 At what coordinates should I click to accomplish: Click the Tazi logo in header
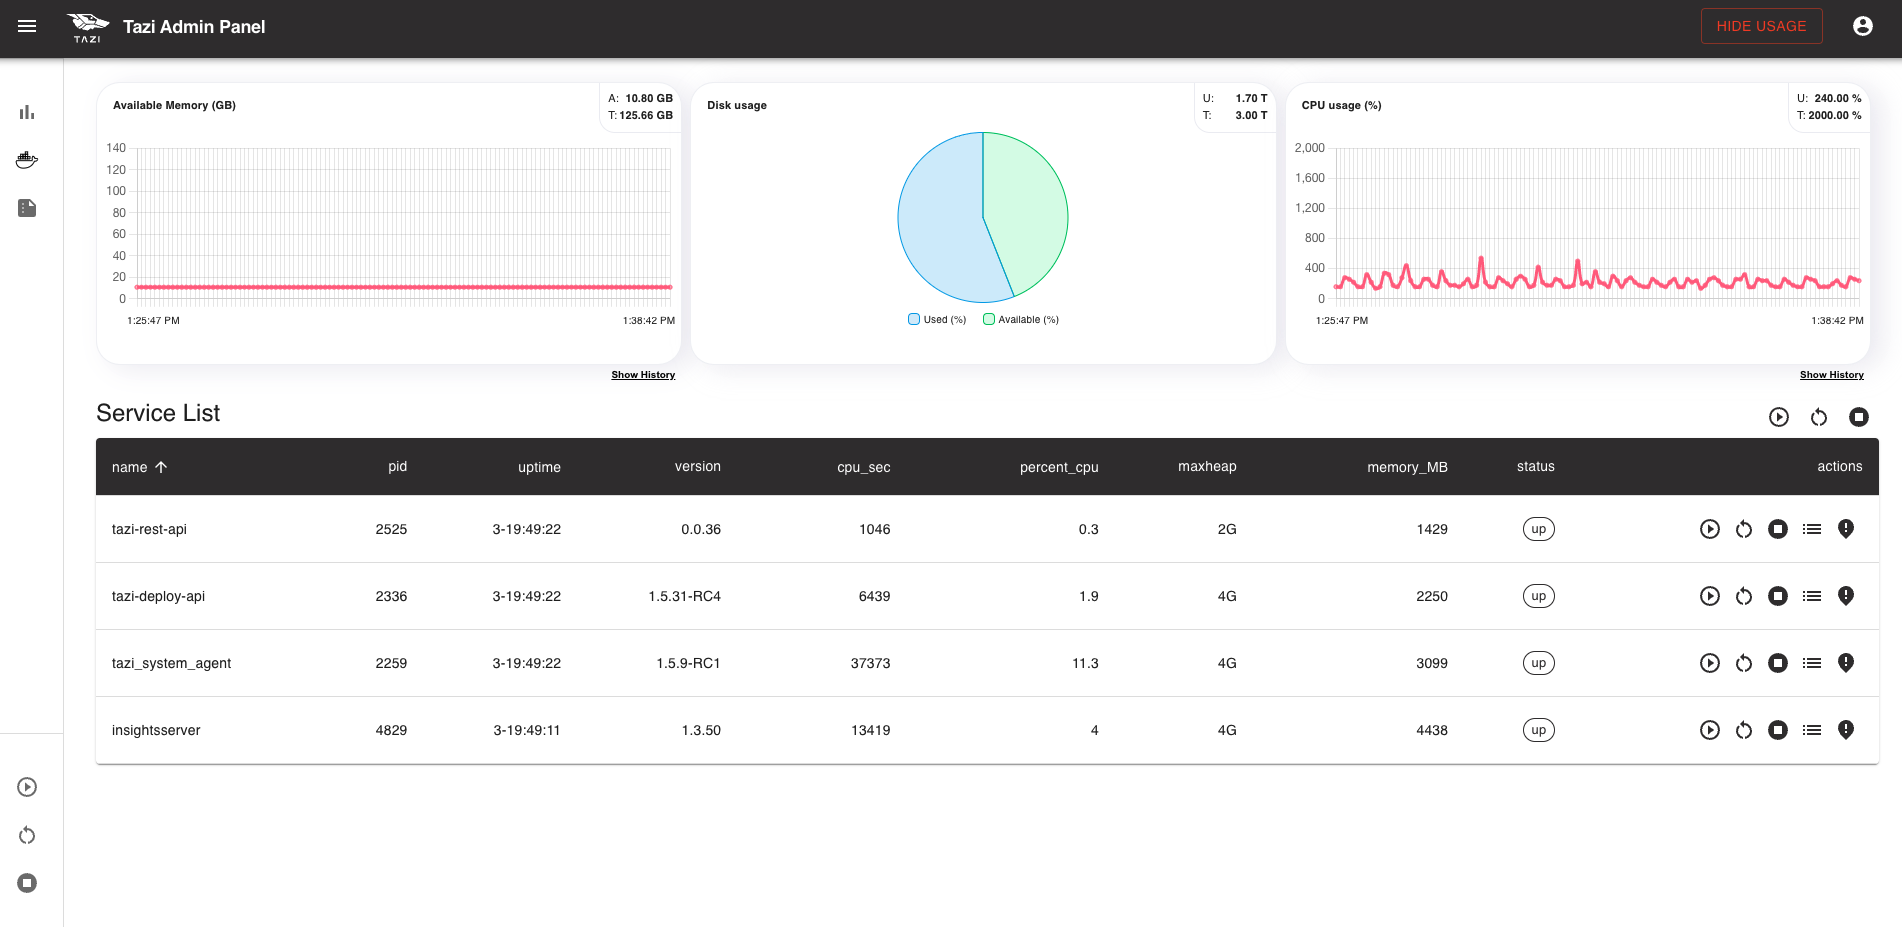88,28
